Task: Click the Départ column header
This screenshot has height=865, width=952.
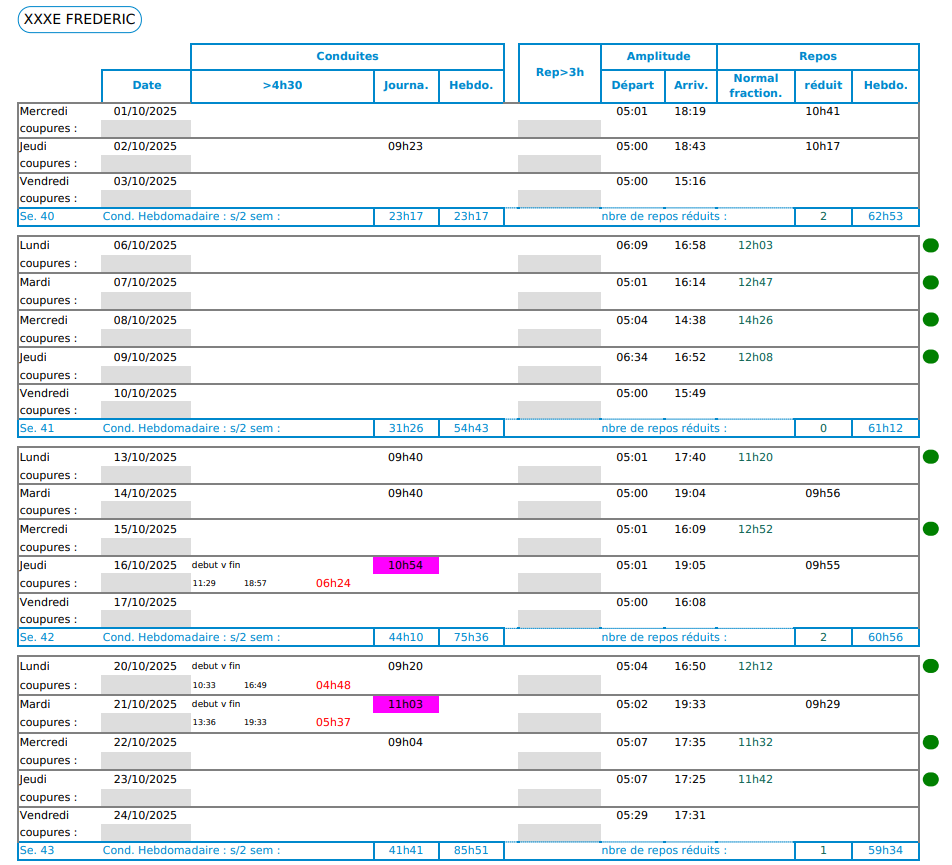Action: pyautogui.click(x=633, y=86)
